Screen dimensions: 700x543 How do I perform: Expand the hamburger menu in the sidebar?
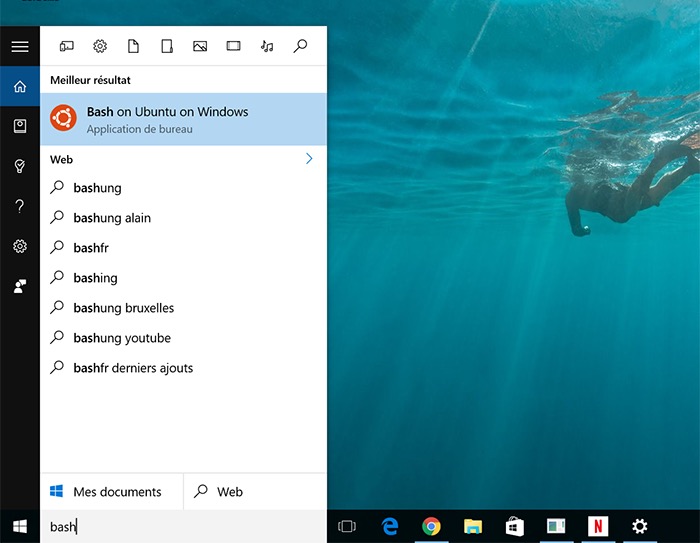(x=20, y=47)
